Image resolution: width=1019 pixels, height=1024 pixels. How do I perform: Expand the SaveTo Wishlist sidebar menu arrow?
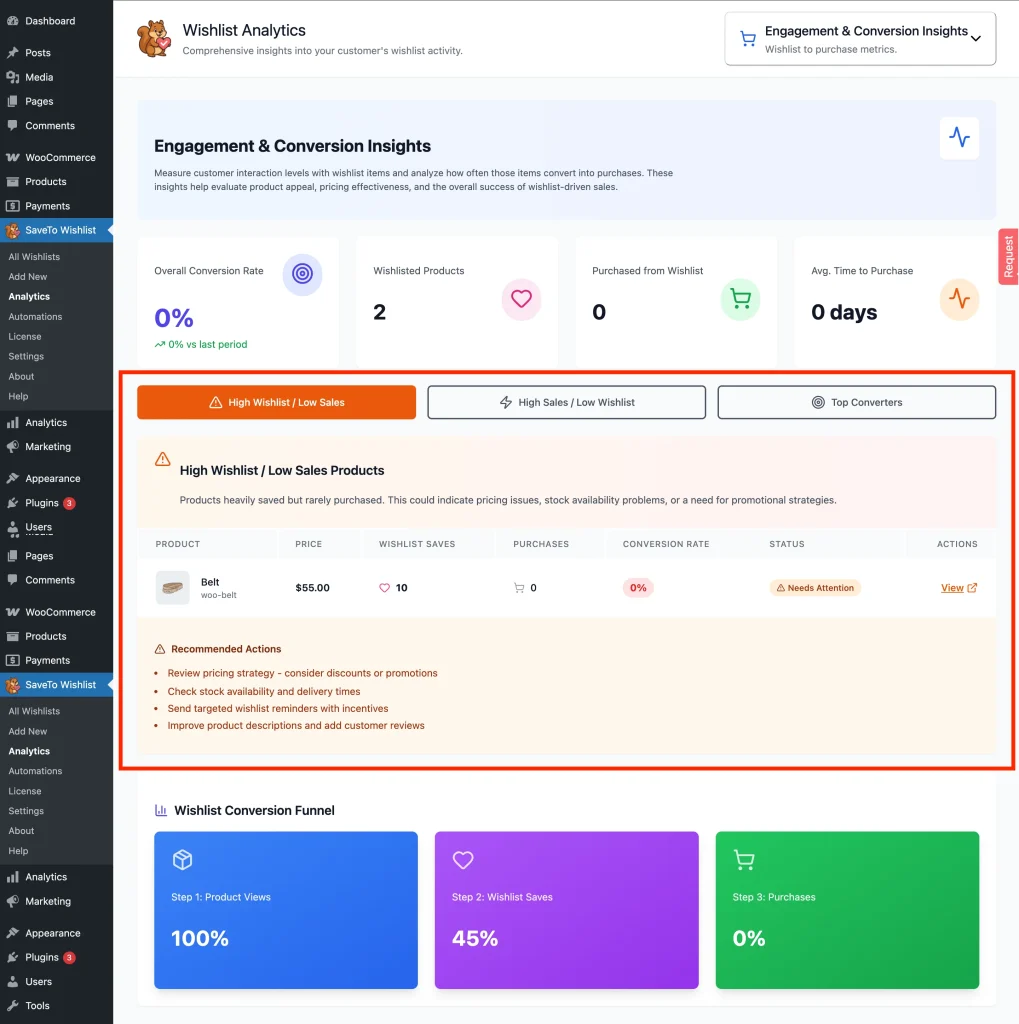click(110, 229)
